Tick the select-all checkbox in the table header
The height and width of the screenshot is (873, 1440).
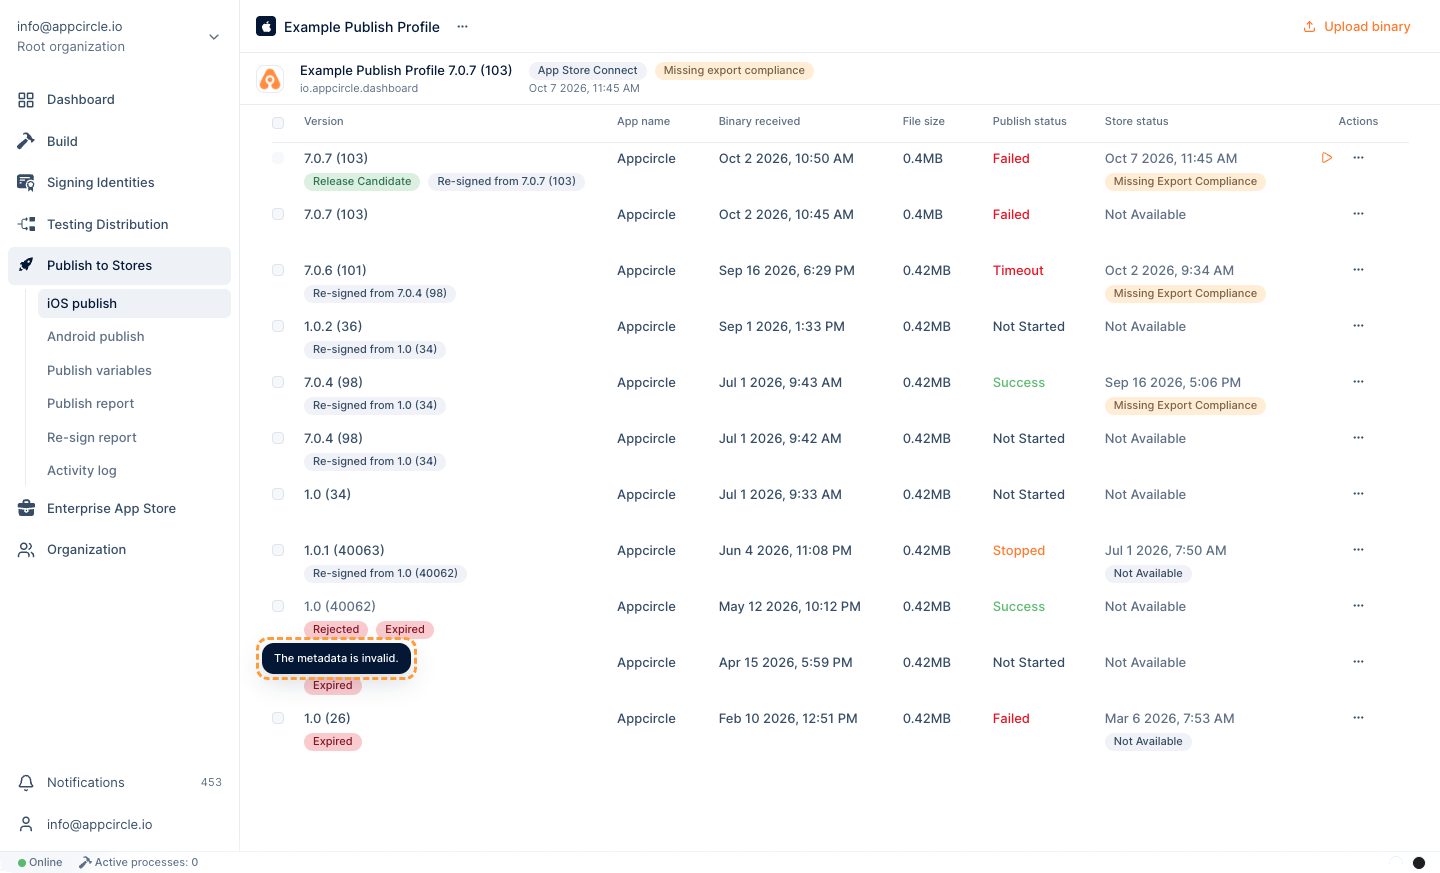click(x=278, y=123)
